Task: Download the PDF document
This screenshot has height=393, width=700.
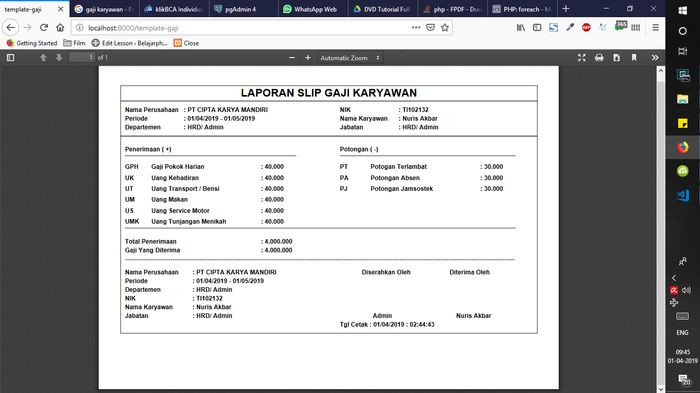Action: pos(617,58)
